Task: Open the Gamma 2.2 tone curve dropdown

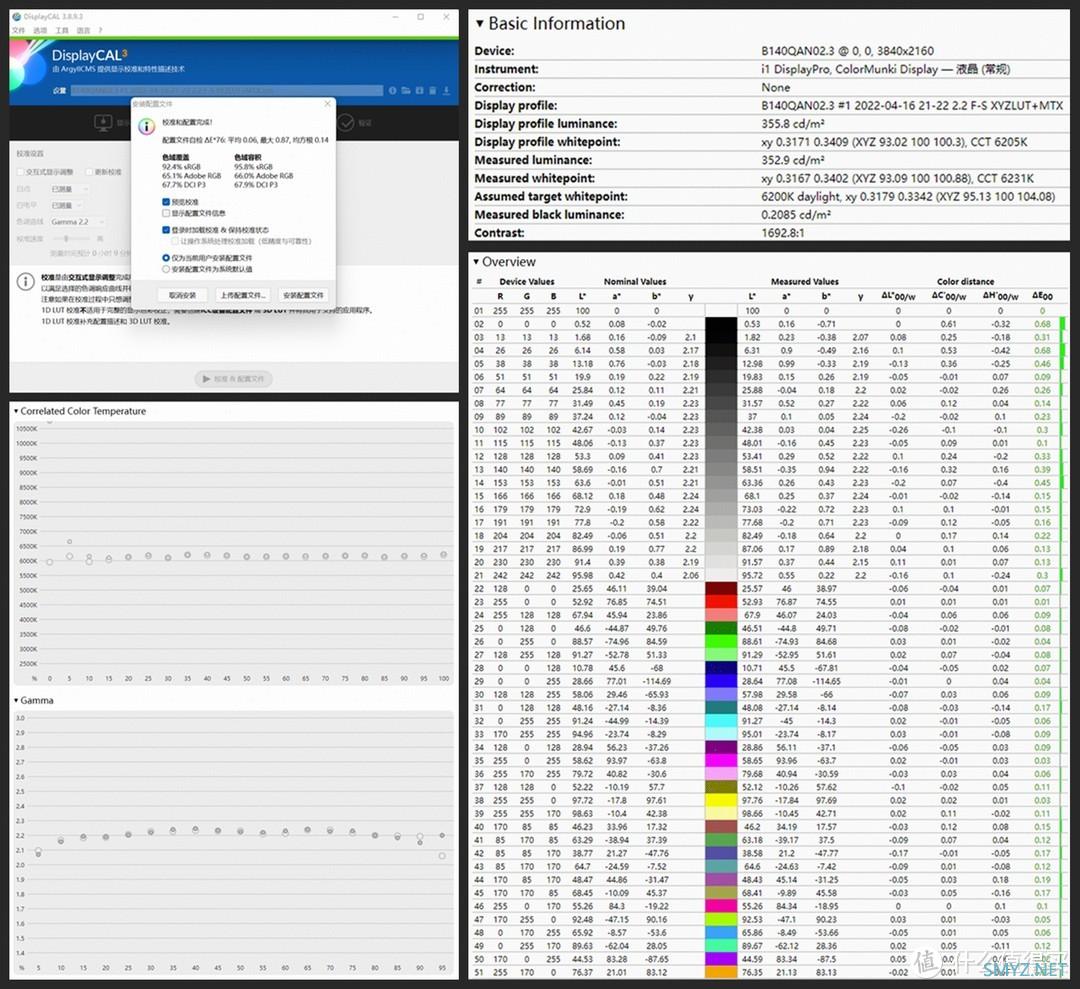Action: click(78, 222)
